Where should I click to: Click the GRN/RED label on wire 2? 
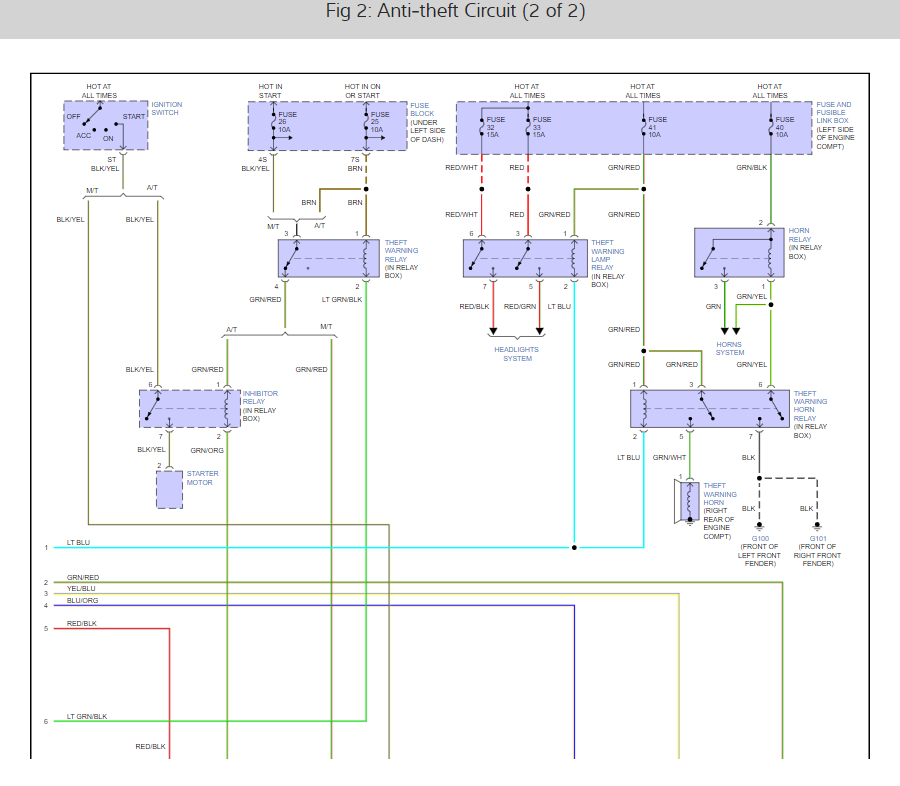point(83,578)
